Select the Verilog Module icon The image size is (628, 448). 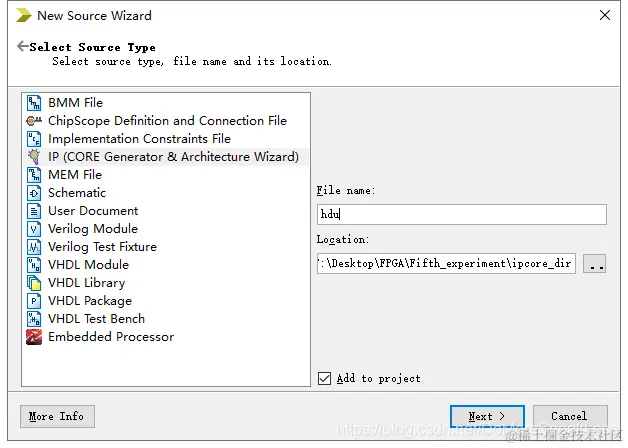coord(34,229)
